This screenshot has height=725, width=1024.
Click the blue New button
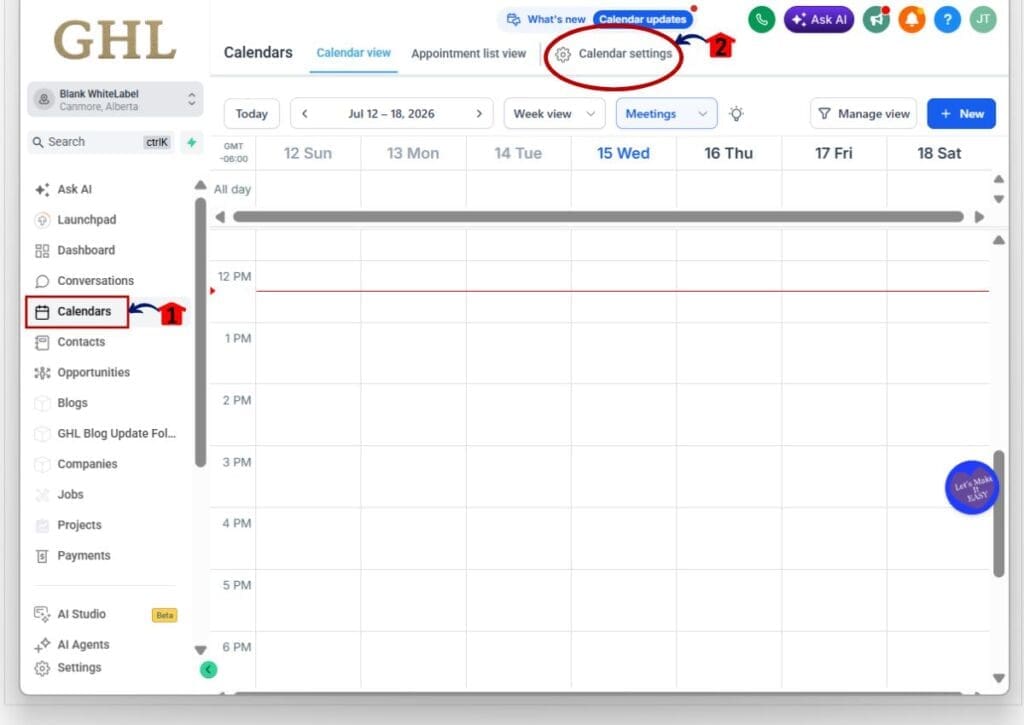(961, 114)
